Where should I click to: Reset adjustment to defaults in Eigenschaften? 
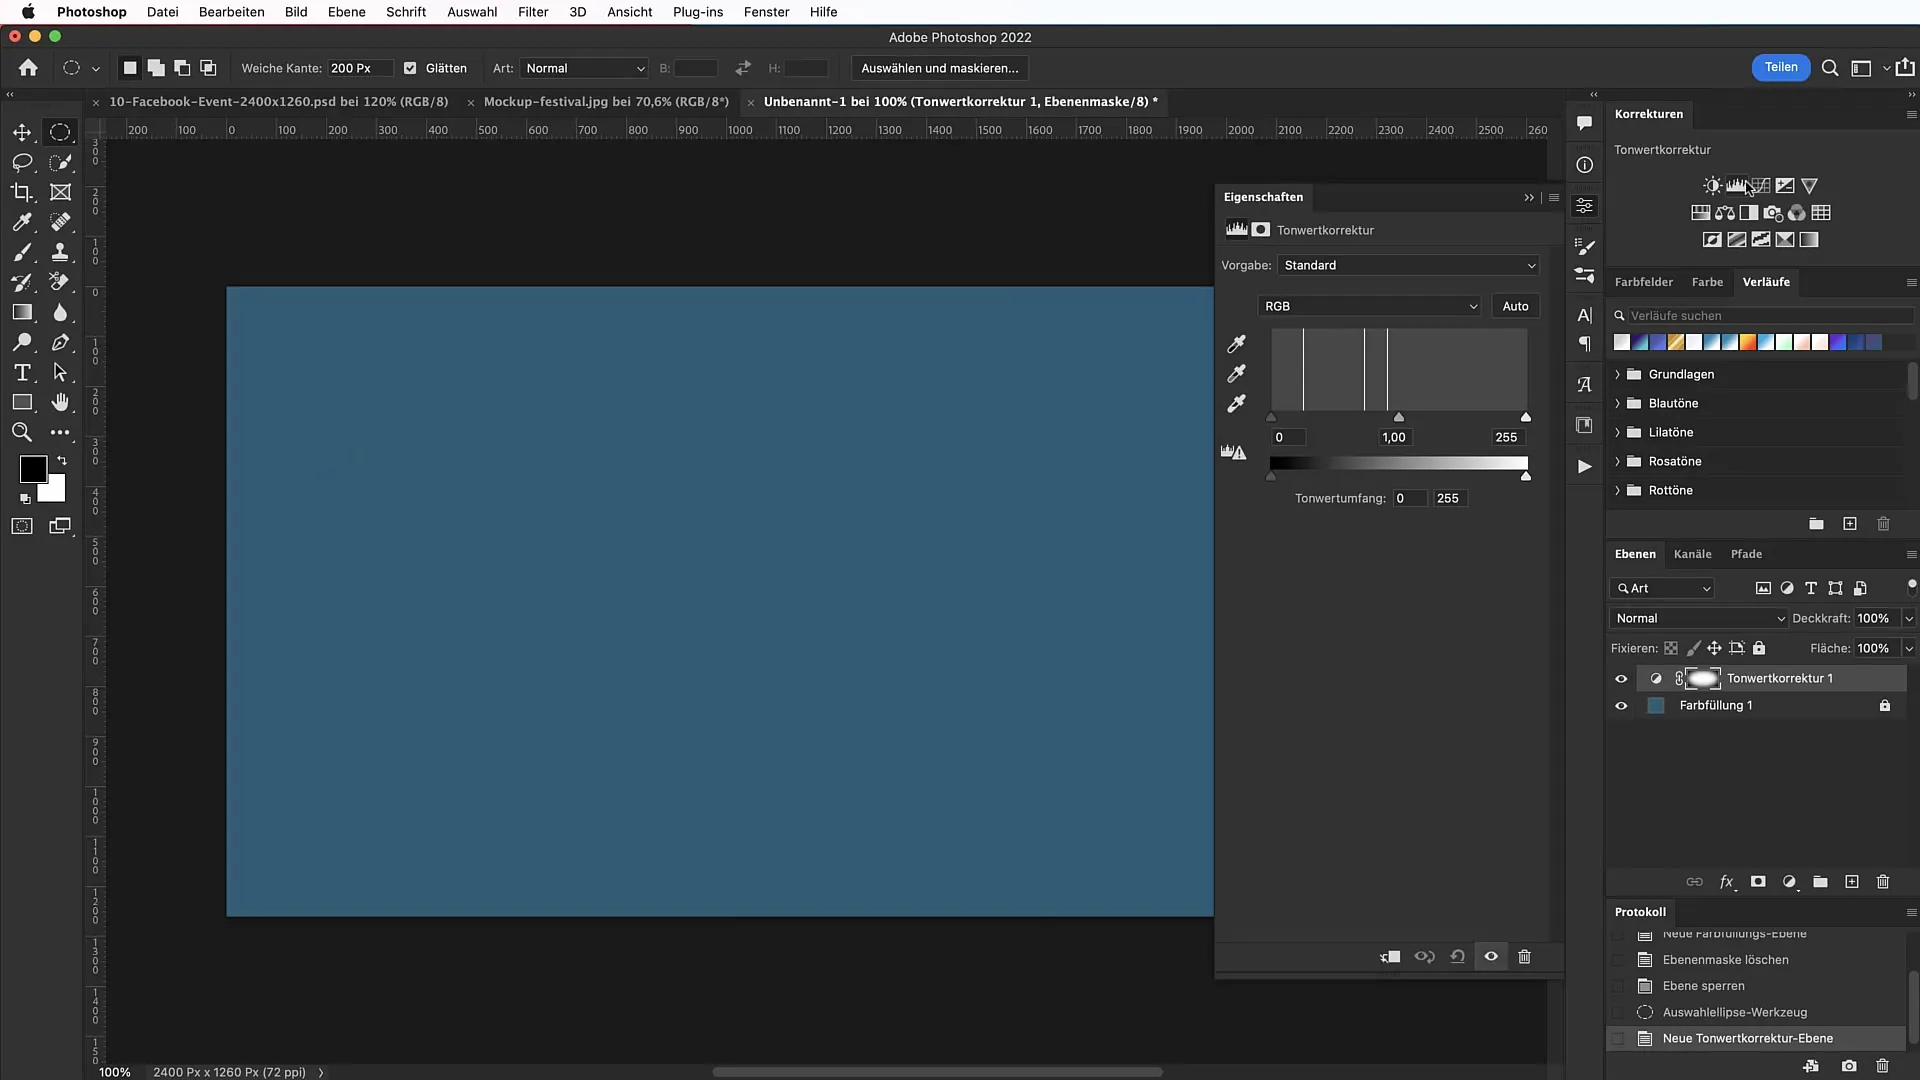(1458, 957)
